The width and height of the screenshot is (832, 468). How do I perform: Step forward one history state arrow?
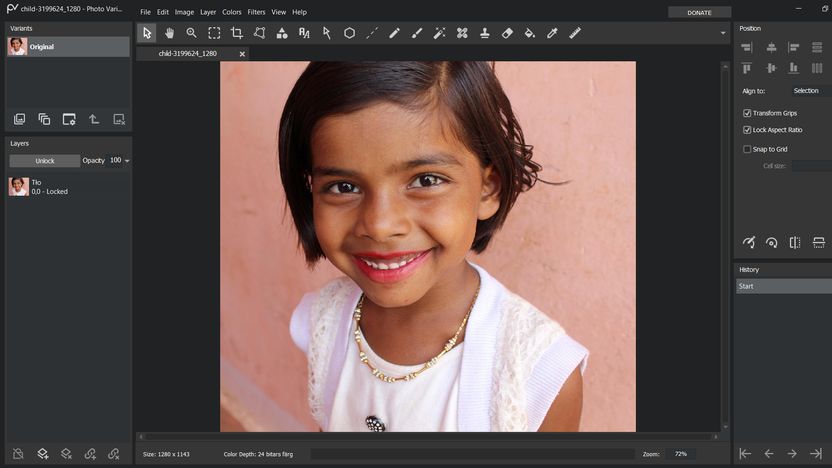tap(792, 454)
